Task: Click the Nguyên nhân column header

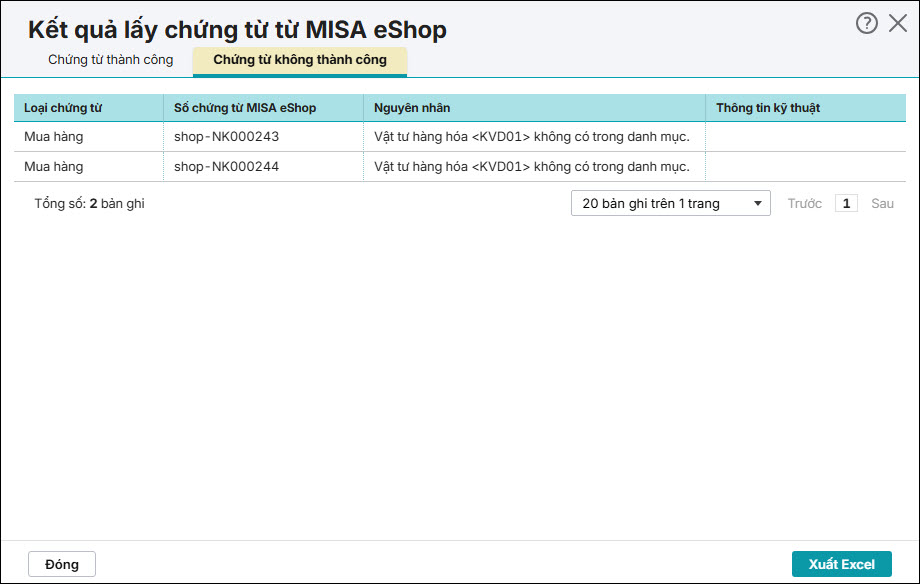Action: (x=412, y=108)
